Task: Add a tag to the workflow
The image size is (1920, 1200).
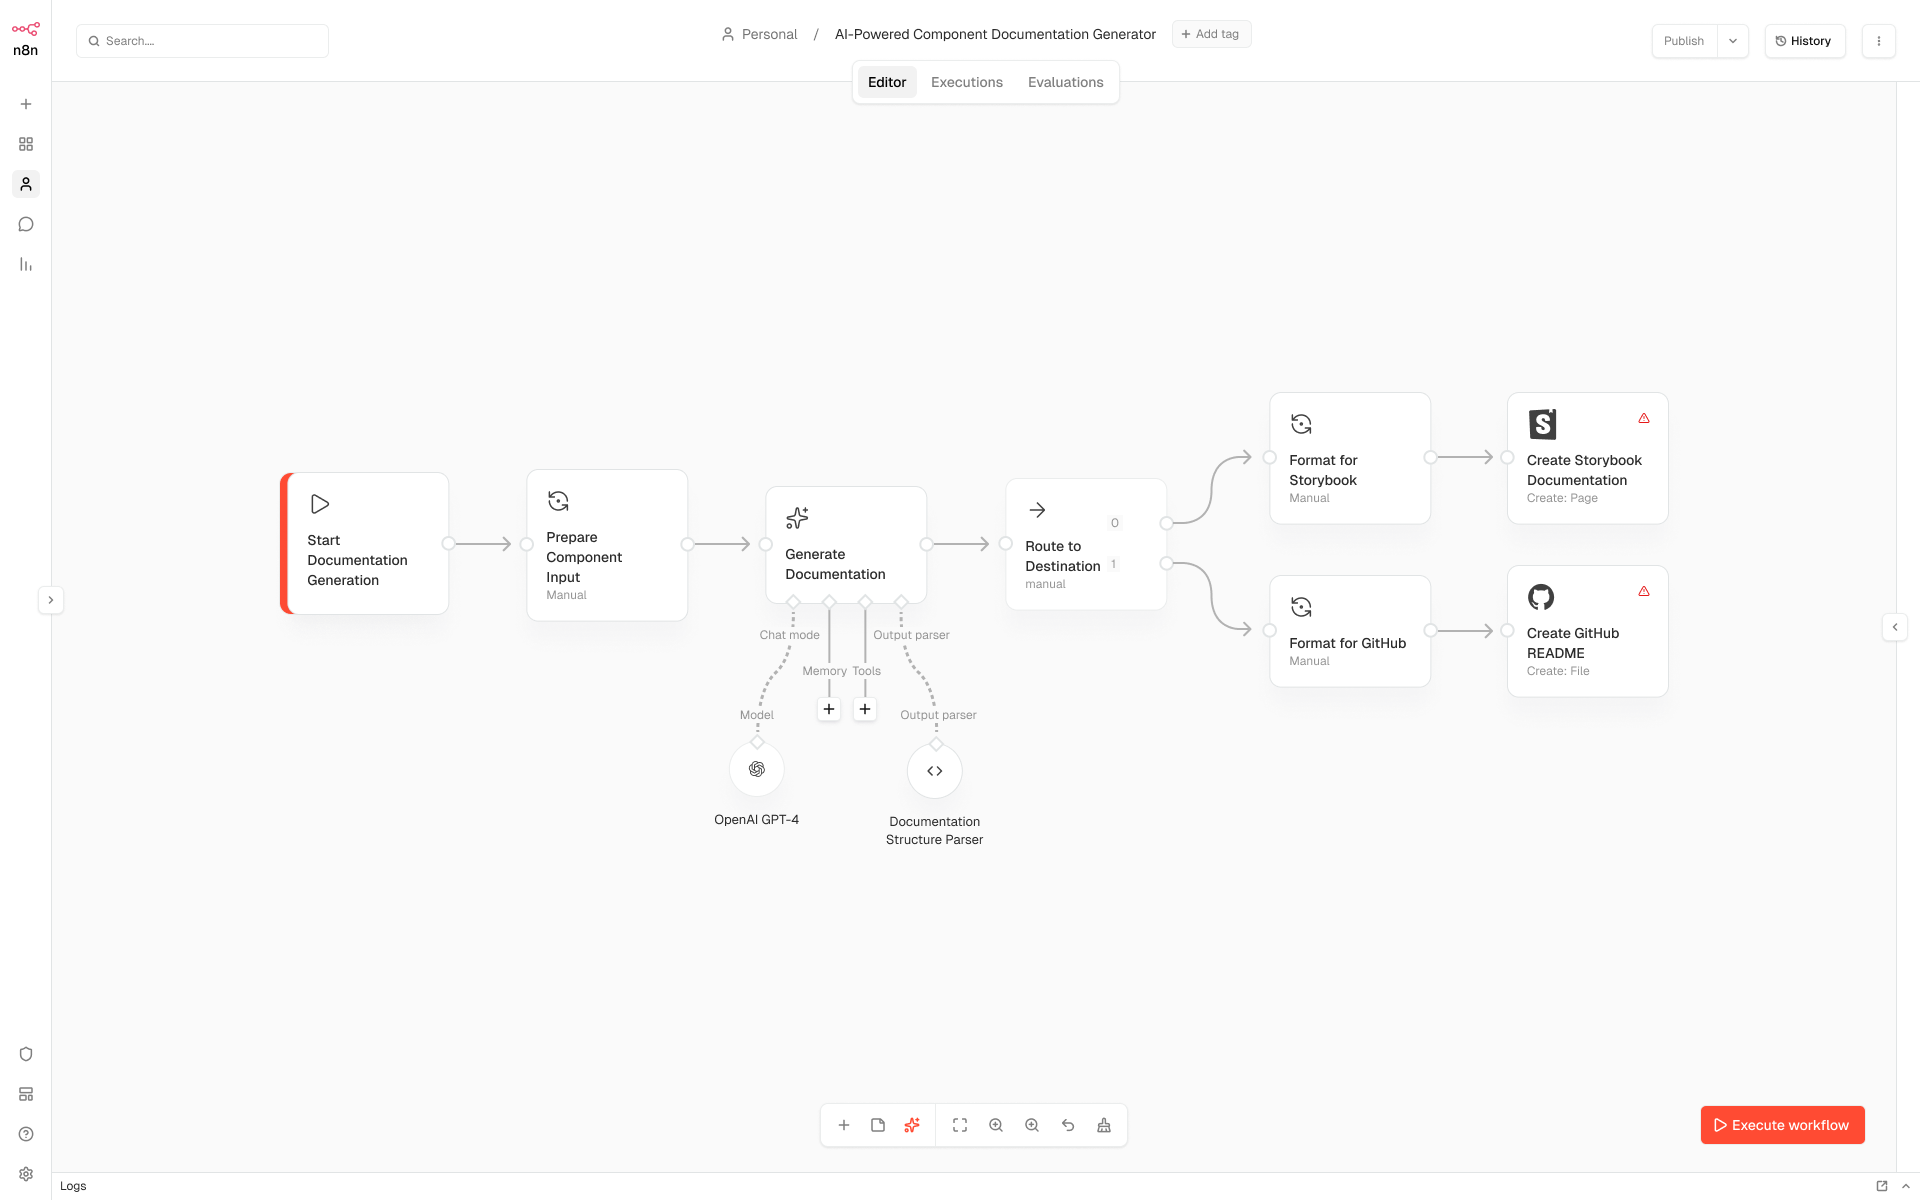Action: pyautogui.click(x=1211, y=33)
